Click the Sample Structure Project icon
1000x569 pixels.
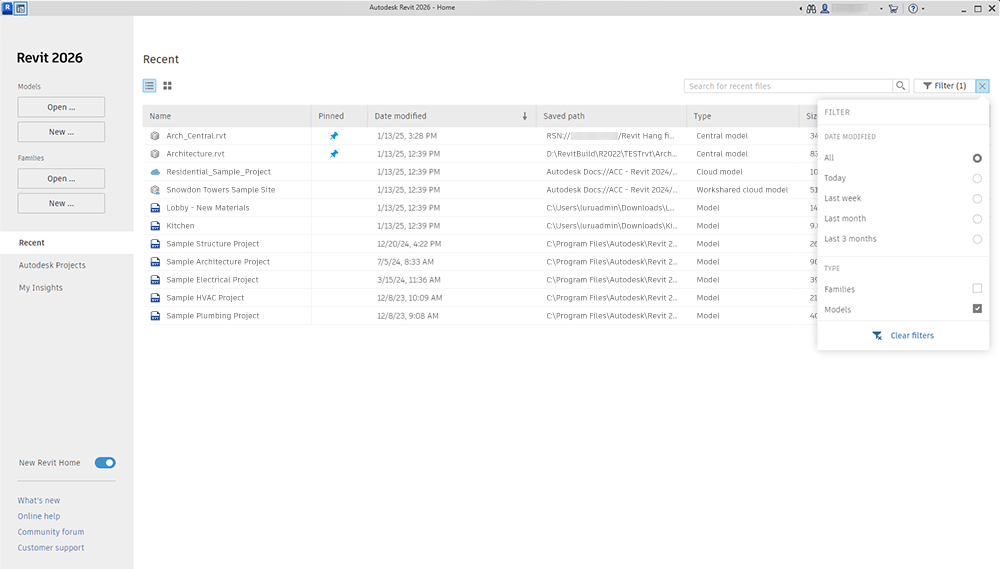pyautogui.click(x=155, y=244)
